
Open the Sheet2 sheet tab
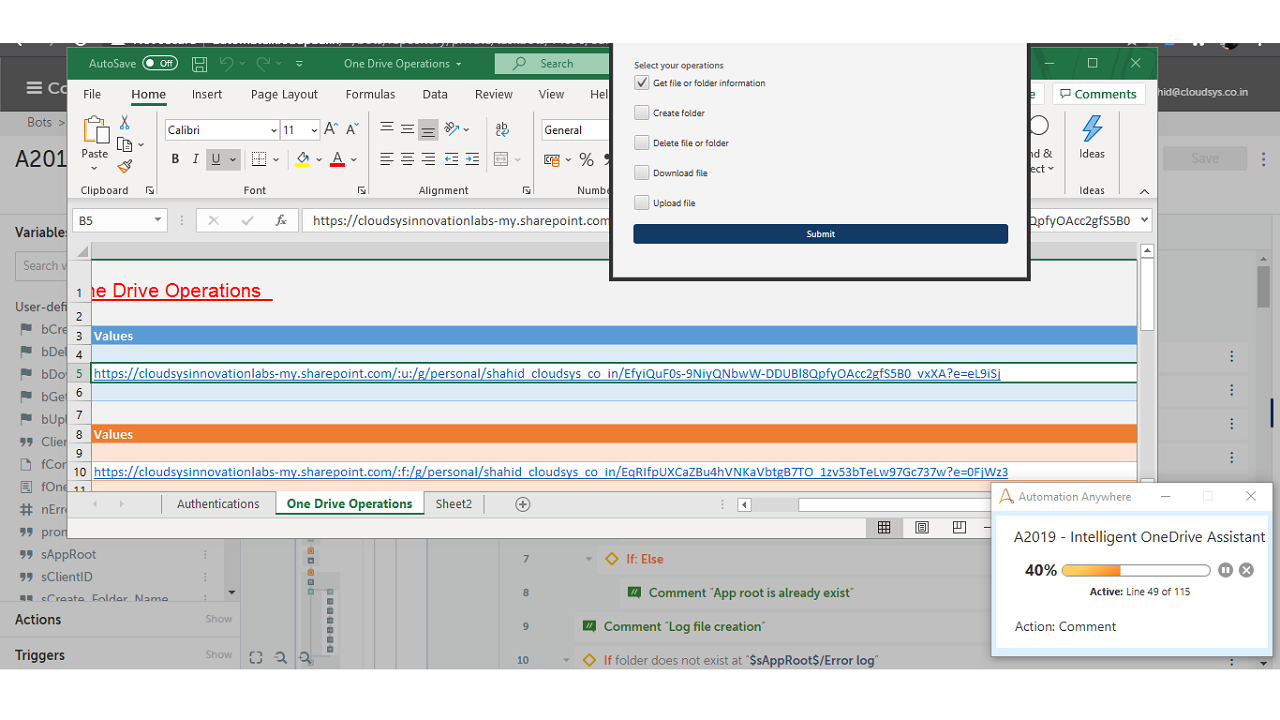pos(453,504)
